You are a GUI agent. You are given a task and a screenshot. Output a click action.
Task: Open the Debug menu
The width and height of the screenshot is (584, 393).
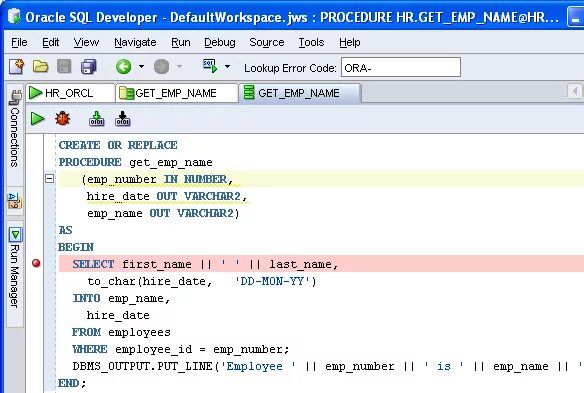[220, 42]
